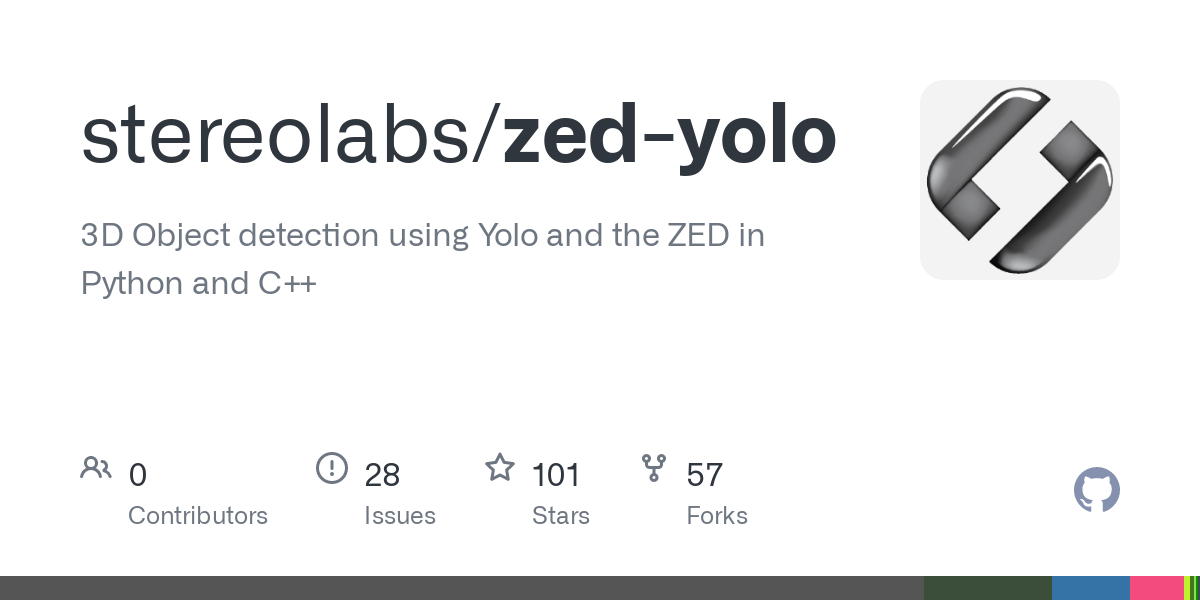The width and height of the screenshot is (1200, 600).
Task: Click the repository description text
Action: click(x=423, y=260)
